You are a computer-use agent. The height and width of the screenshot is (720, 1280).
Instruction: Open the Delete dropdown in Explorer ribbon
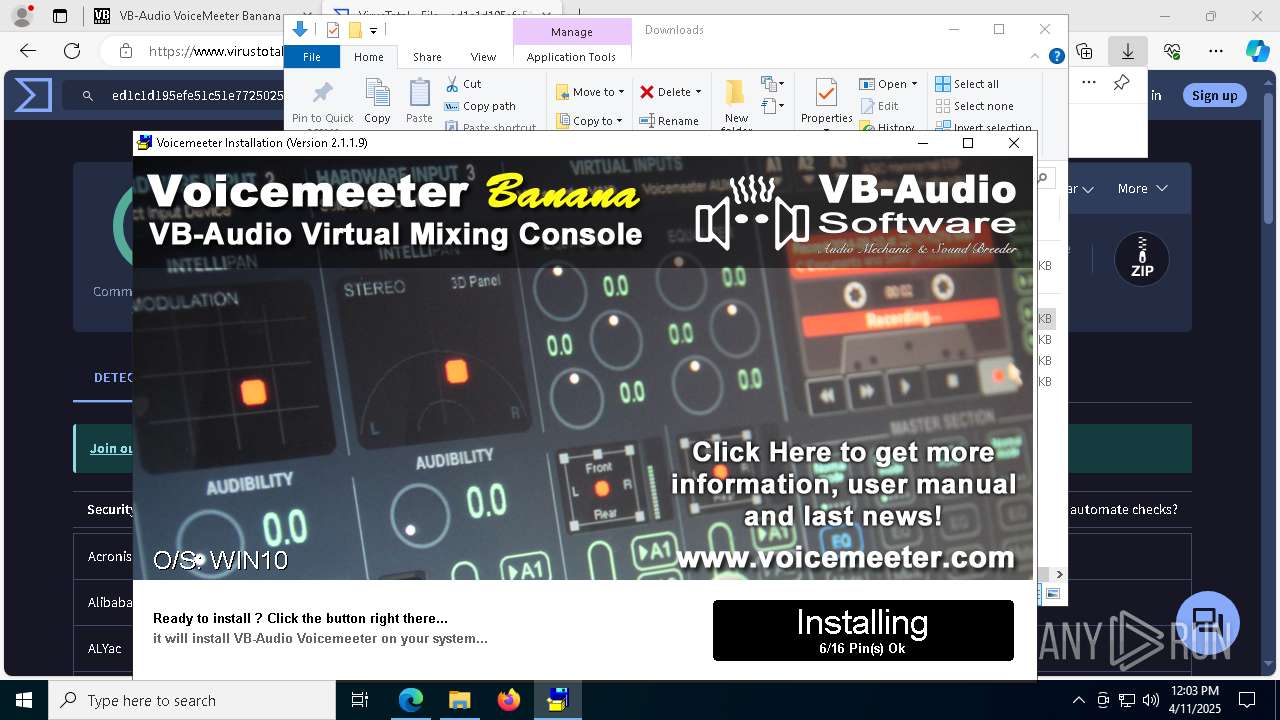(x=671, y=92)
